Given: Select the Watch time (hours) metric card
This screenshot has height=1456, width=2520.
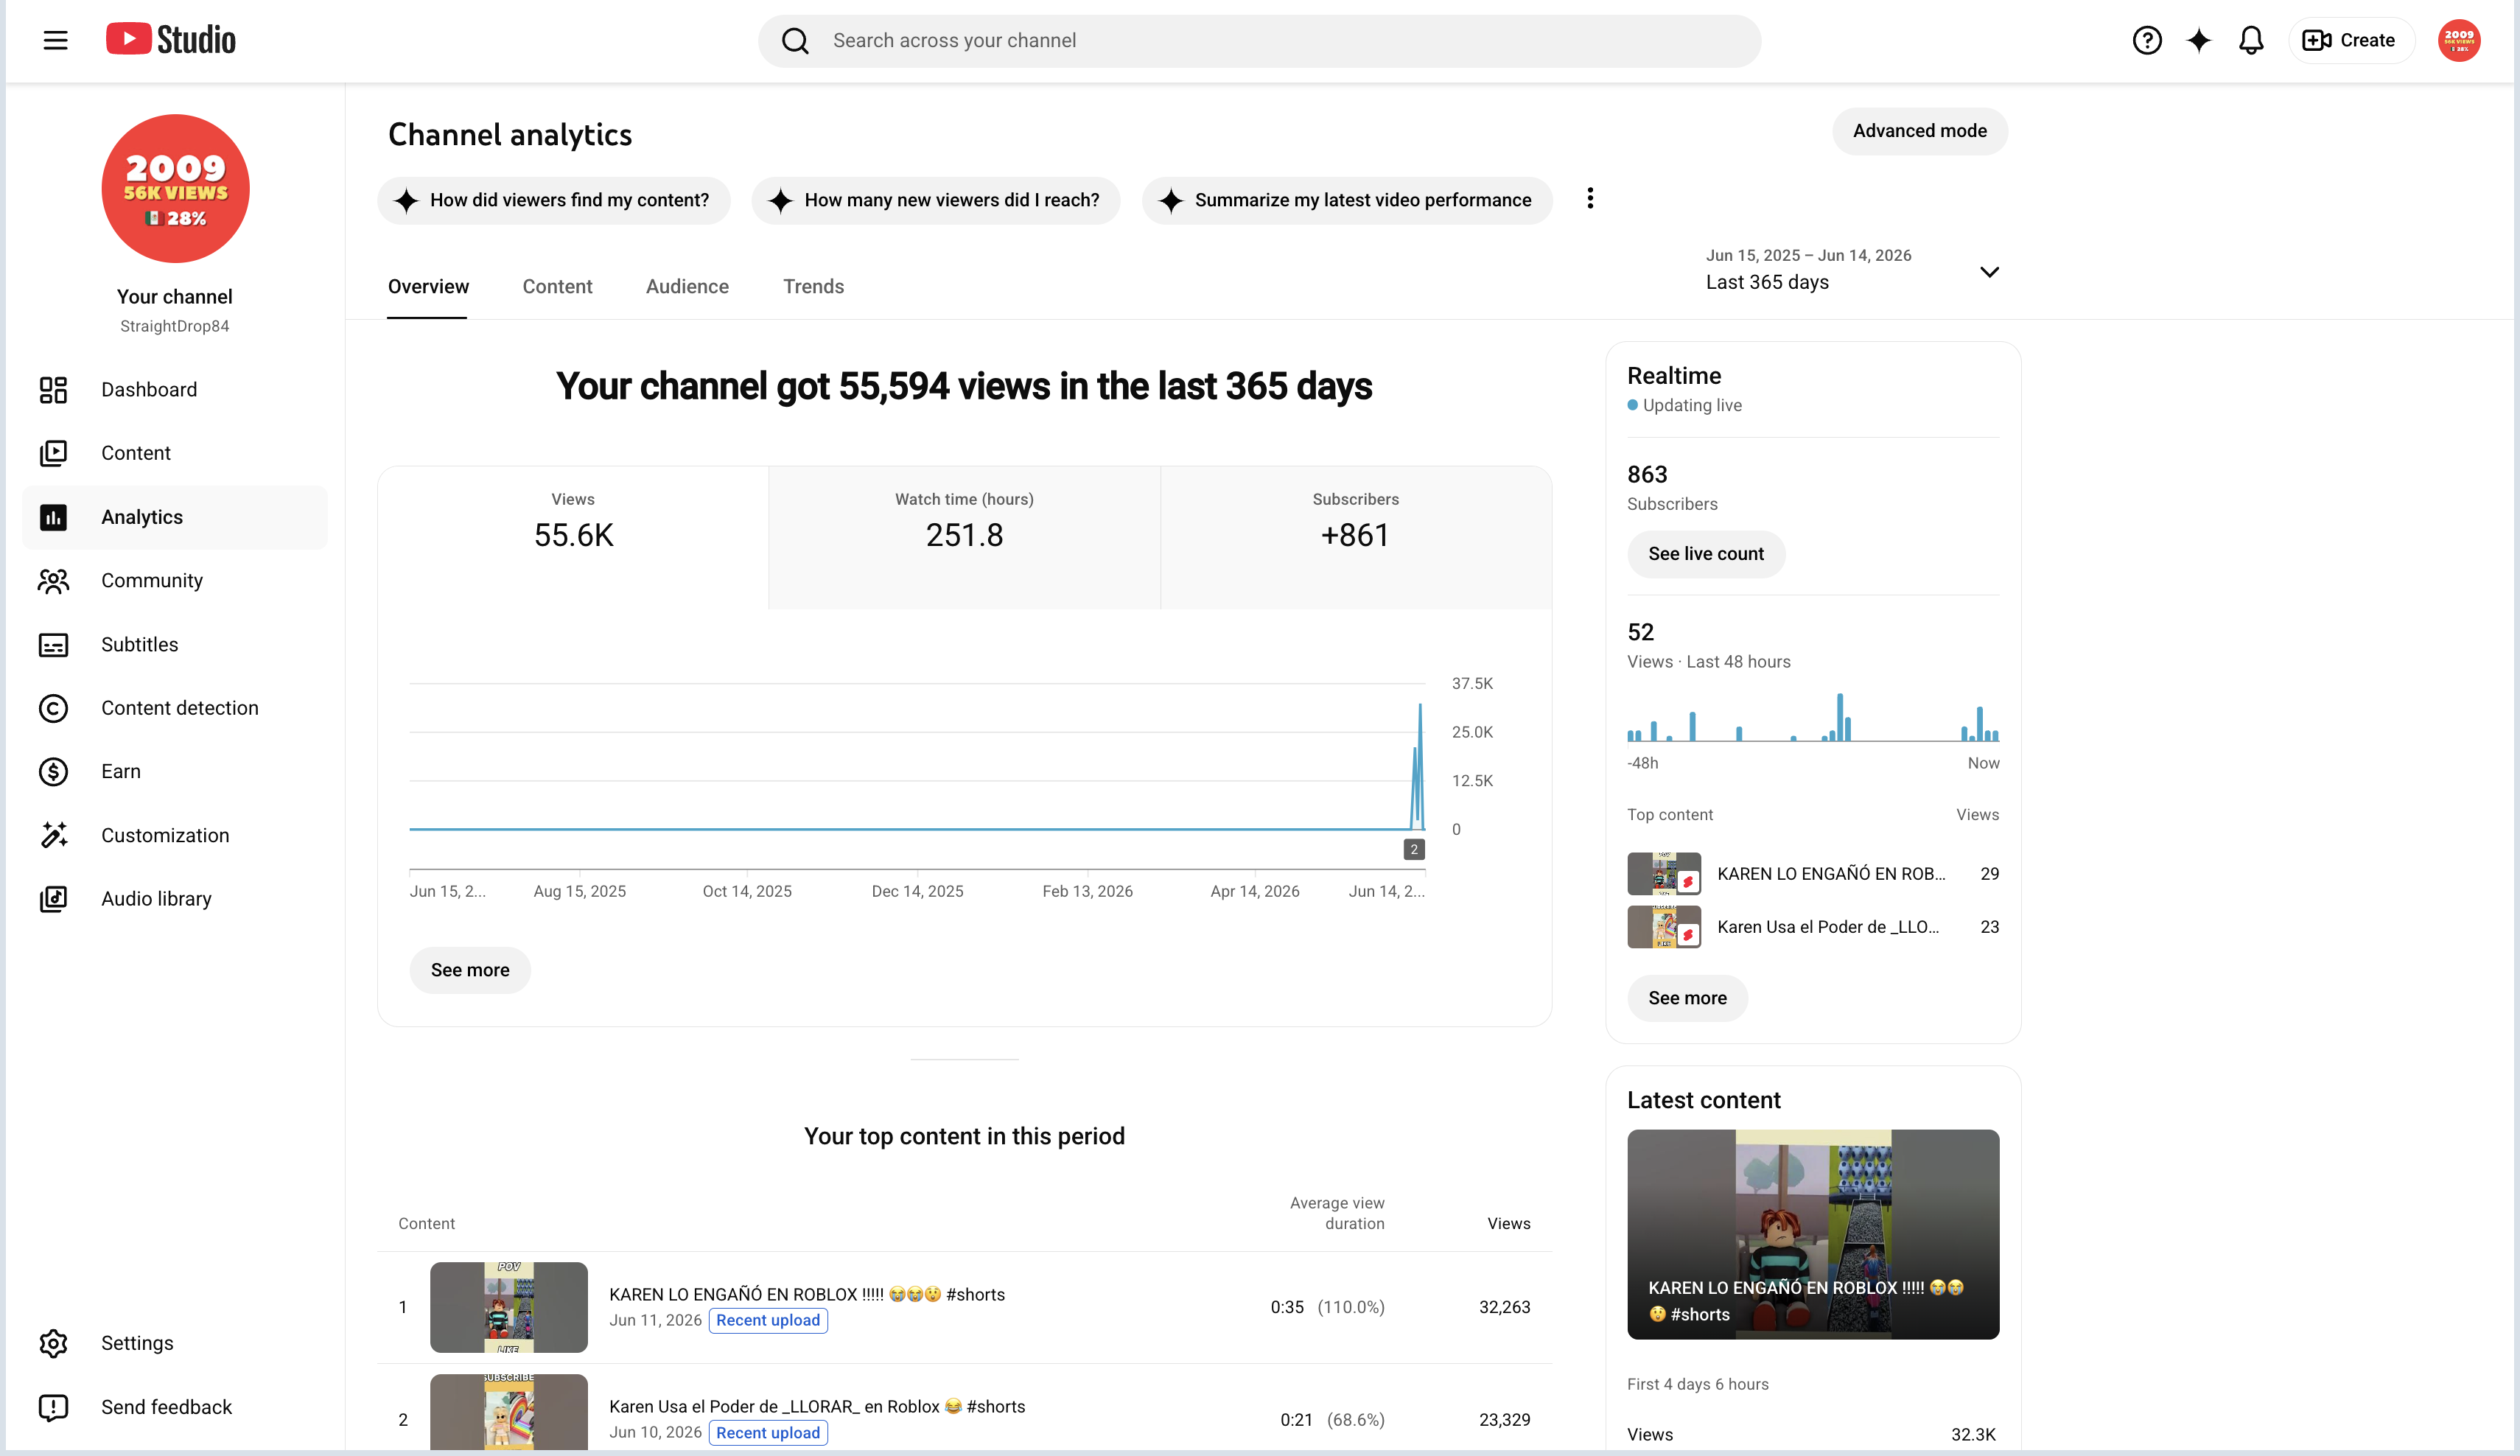Looking at the screenshot, I should pos(964,537).
